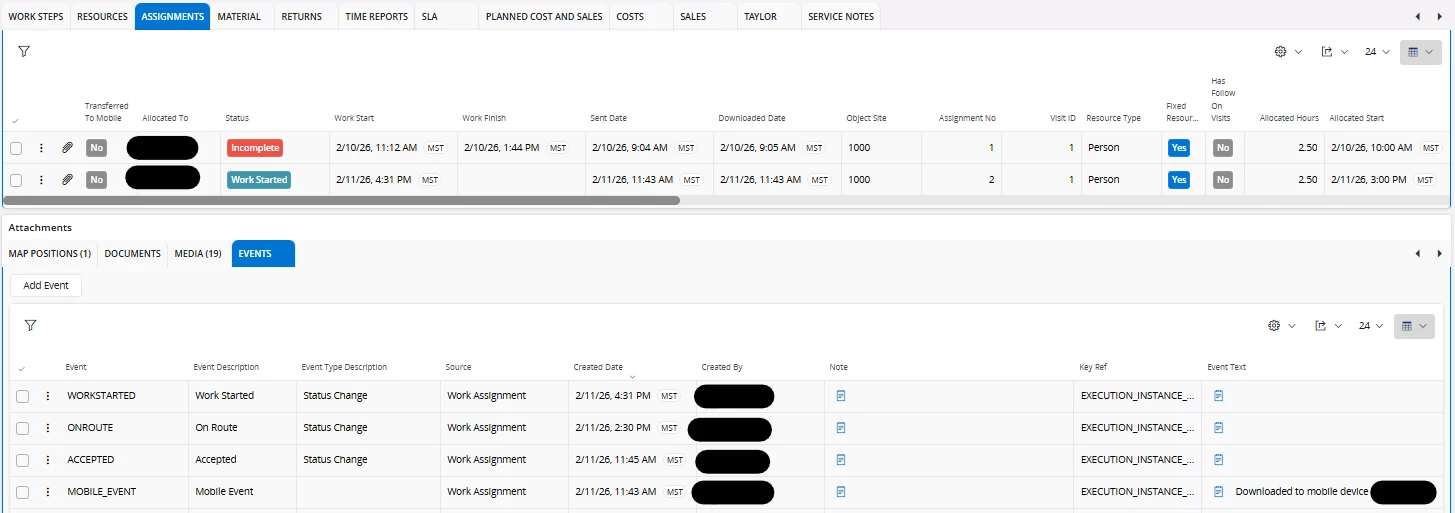Open the Time Reports tab

[376, 16]
